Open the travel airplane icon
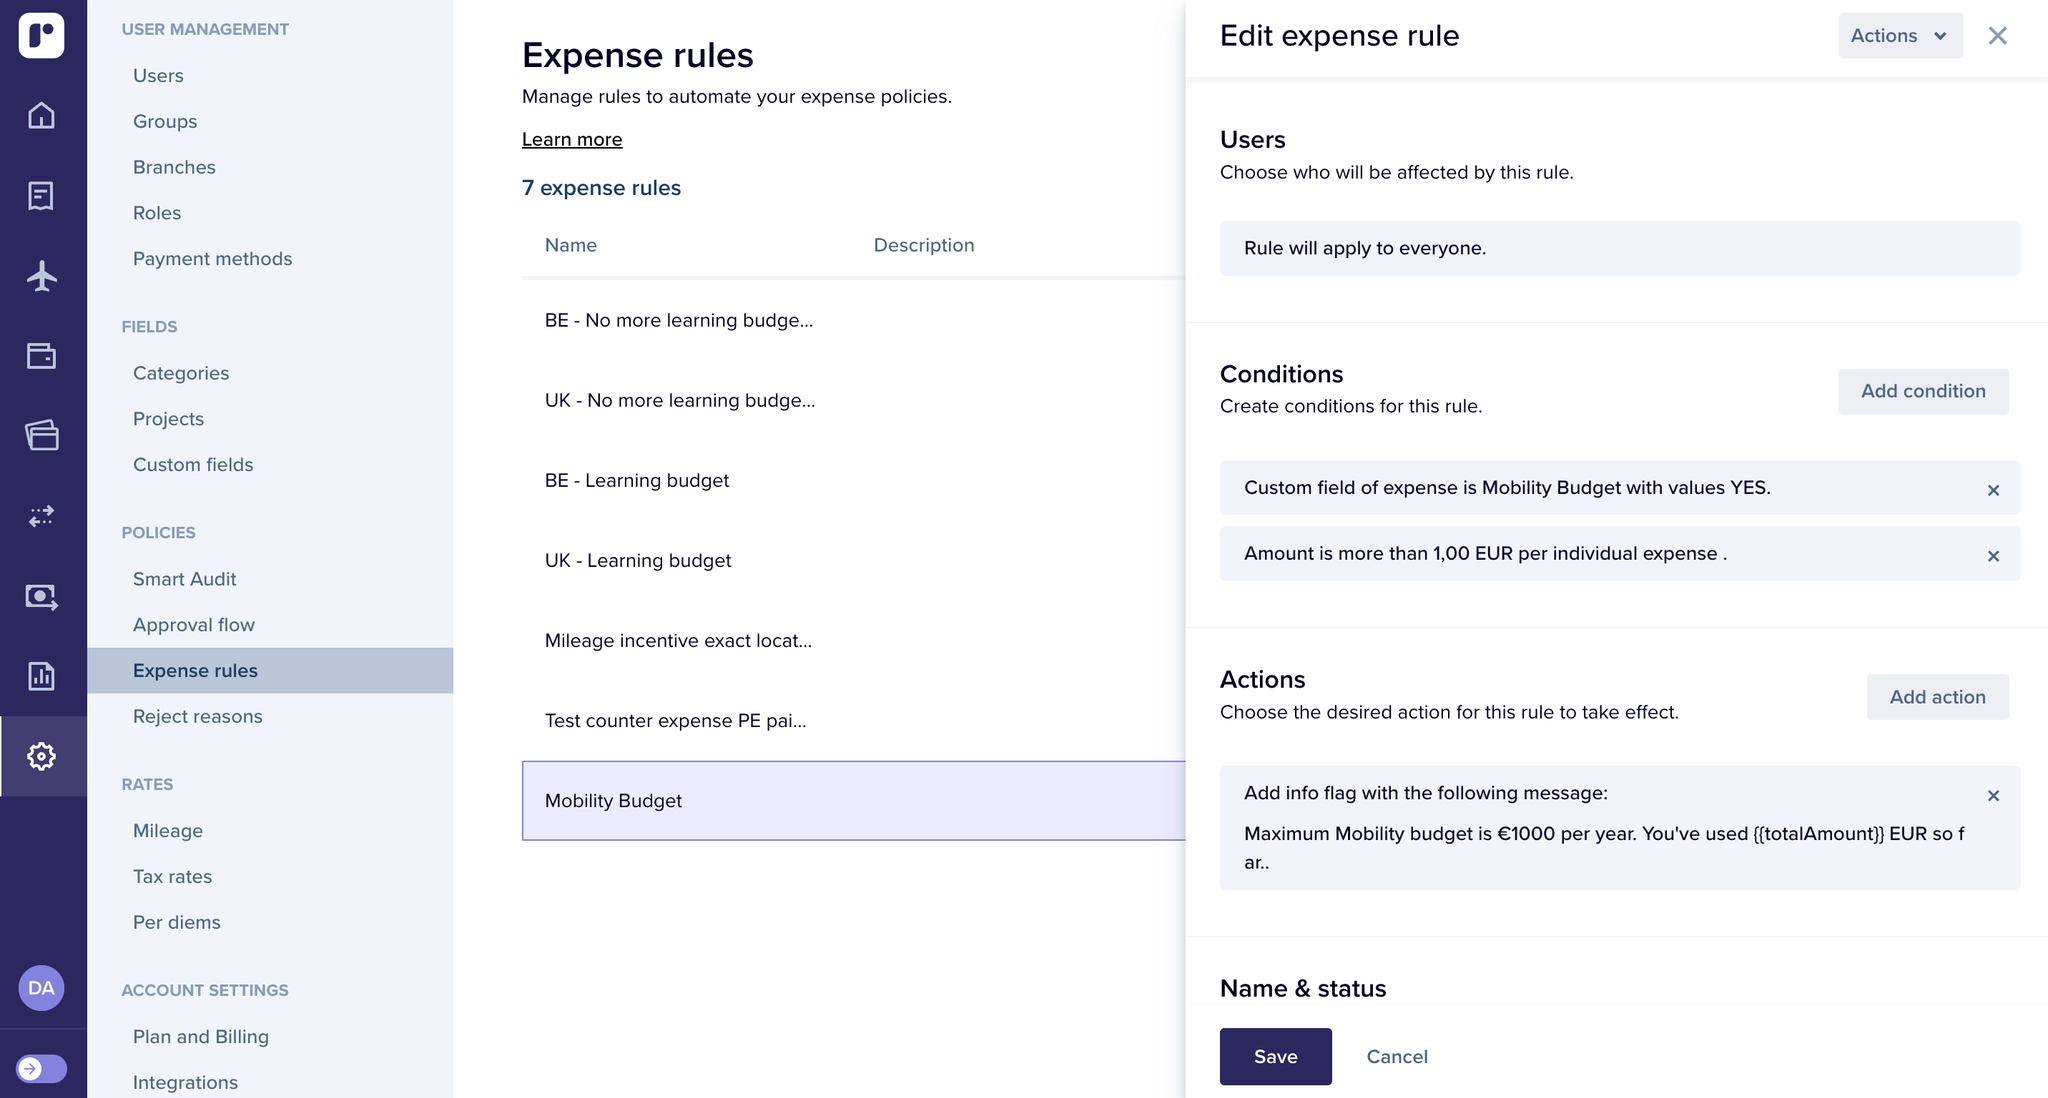The width and height of the screenshot is (2048, 1098). (41, 276)
